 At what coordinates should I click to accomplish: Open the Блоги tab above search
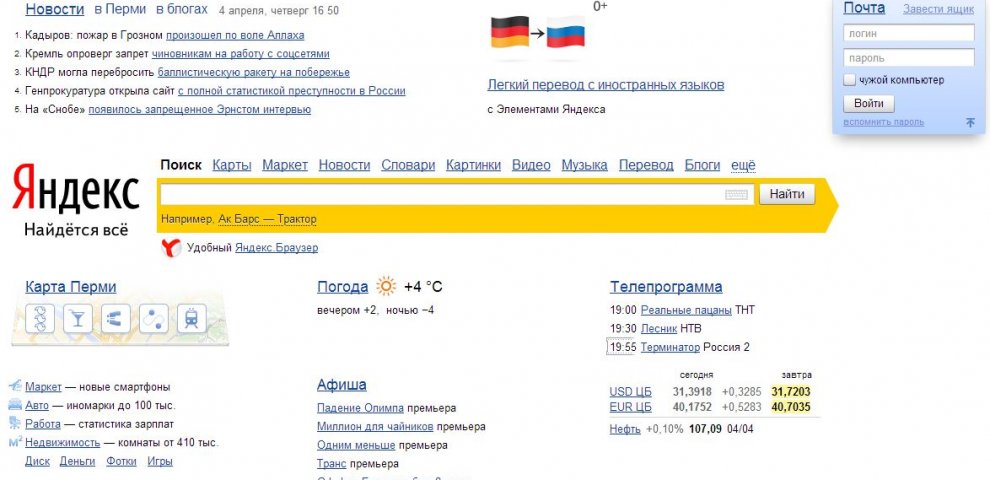click(x=702, y=165)
